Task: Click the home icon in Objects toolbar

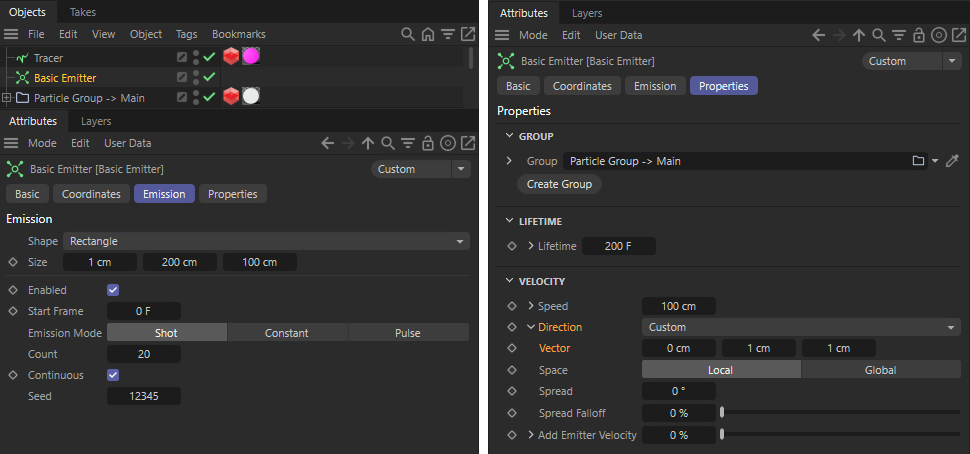Action: click(x=427, y=35)
